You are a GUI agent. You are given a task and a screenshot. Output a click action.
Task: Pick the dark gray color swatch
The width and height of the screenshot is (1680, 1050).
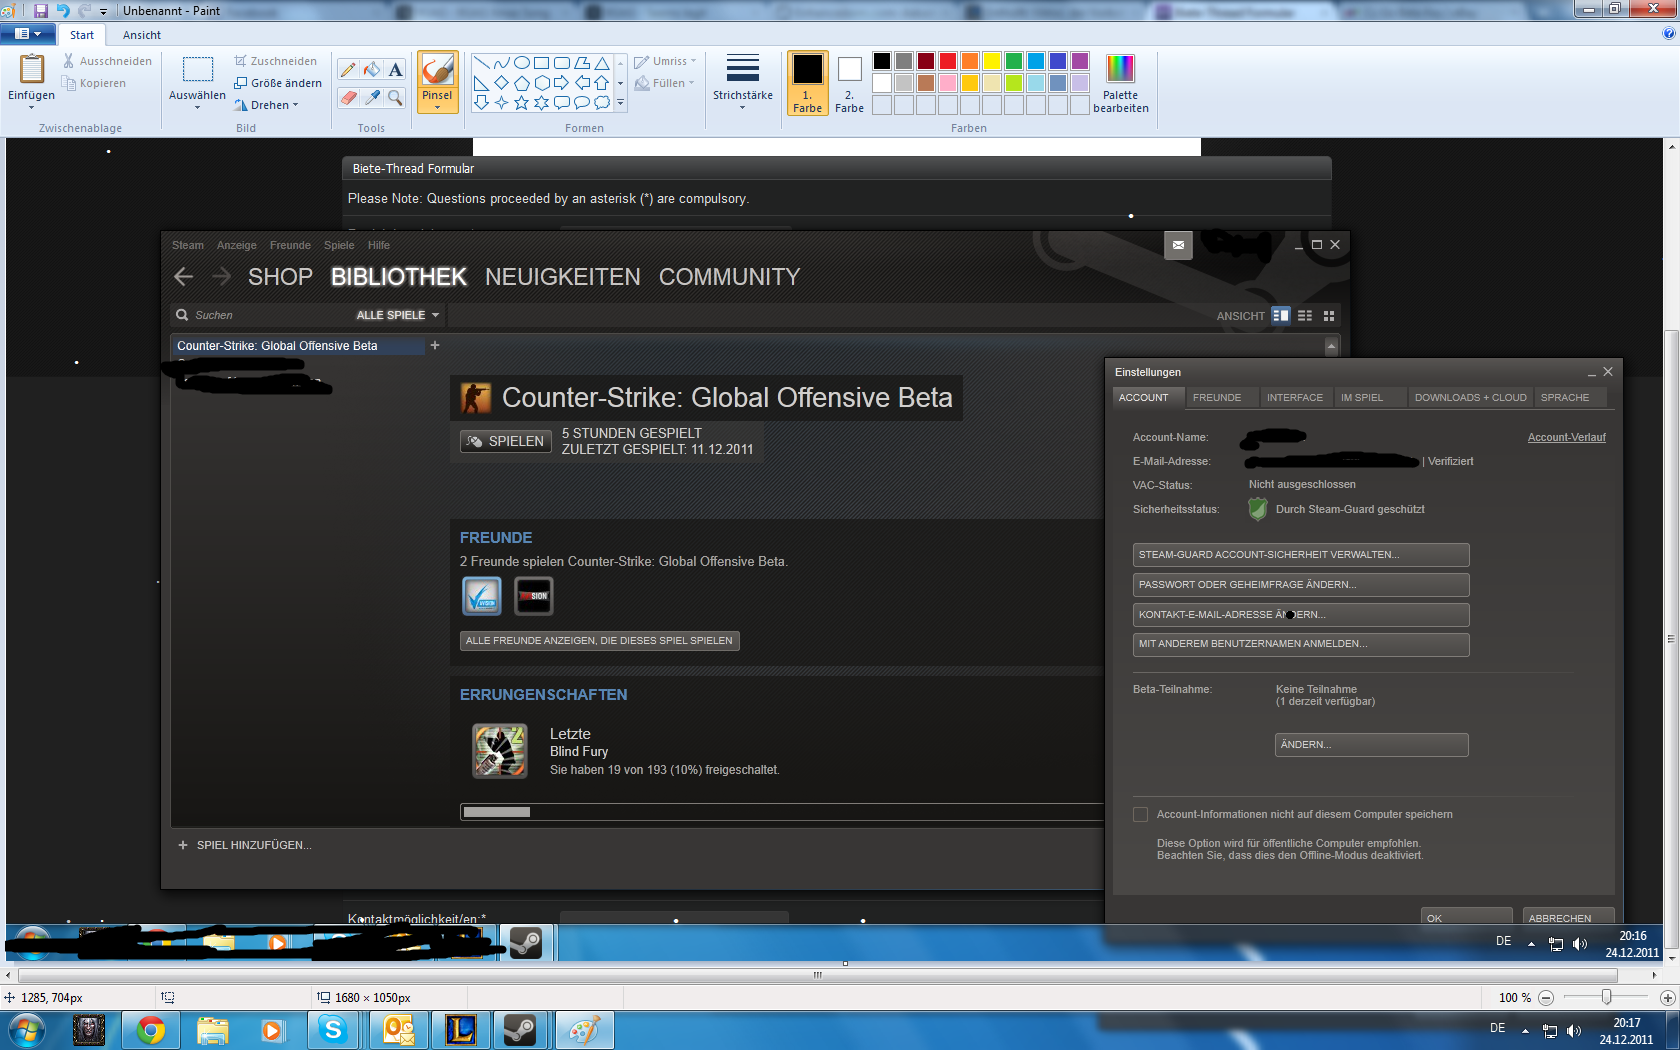(x=904, y=61)
